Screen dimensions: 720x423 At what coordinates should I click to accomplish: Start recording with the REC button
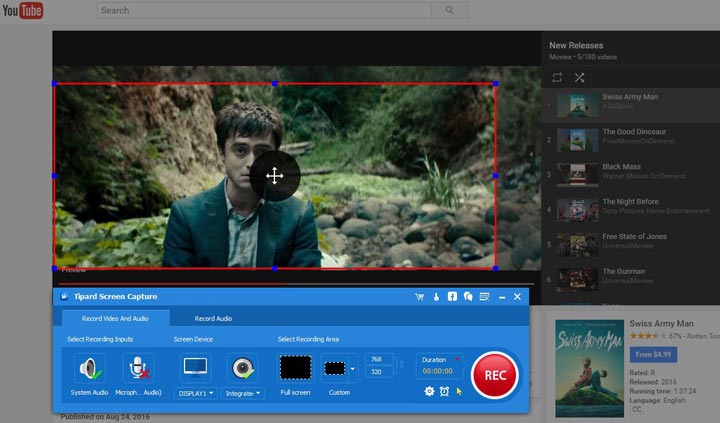coord(495,375)
